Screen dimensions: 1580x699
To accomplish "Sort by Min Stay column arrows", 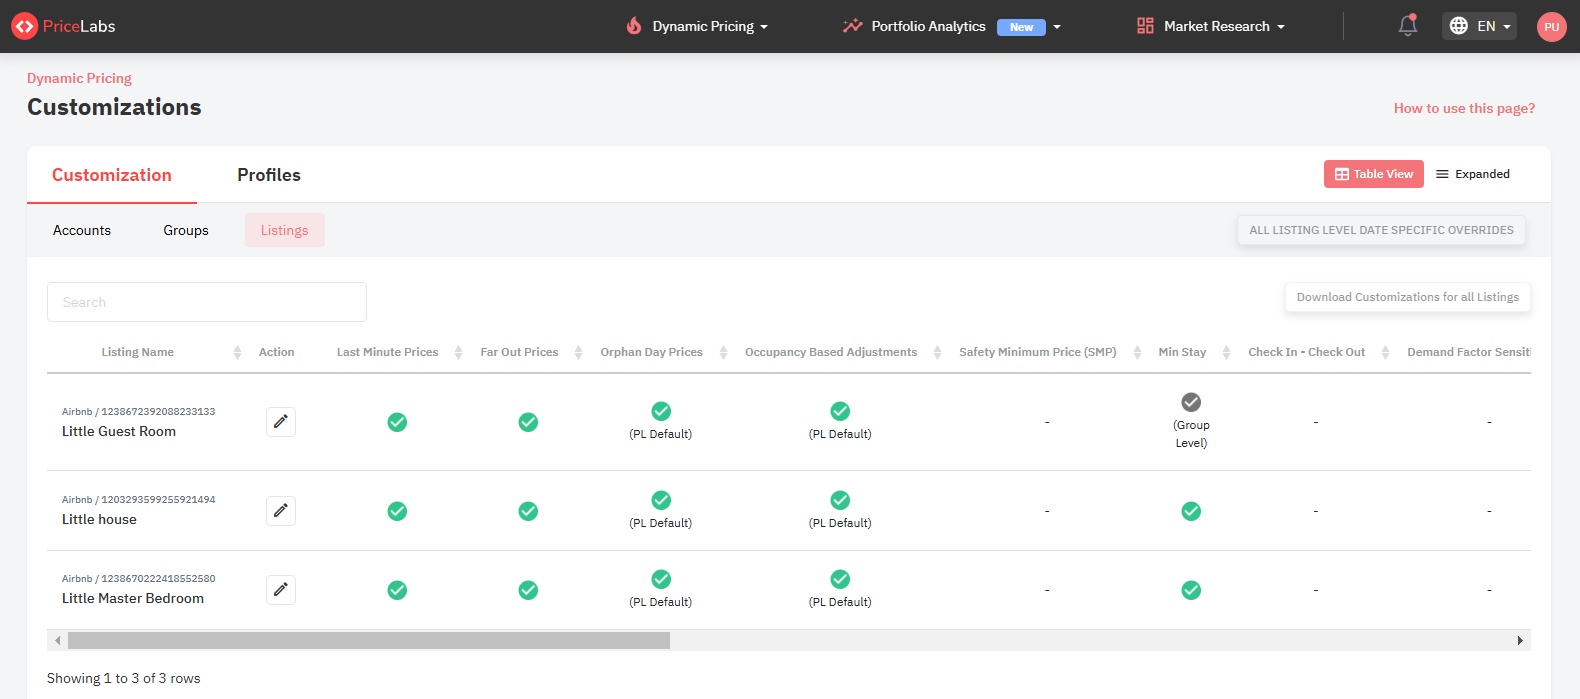I will (1226, 352).
